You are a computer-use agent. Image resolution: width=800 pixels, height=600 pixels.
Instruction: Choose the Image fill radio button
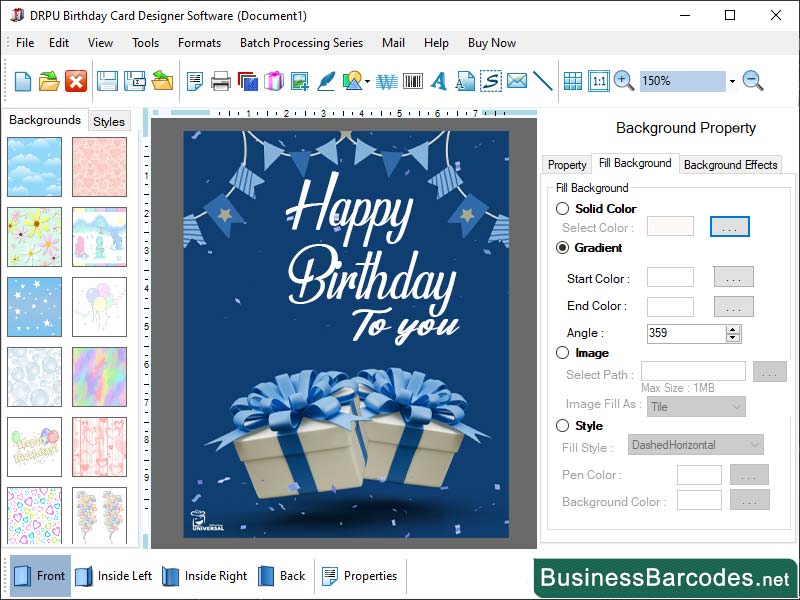click(562, 353)
